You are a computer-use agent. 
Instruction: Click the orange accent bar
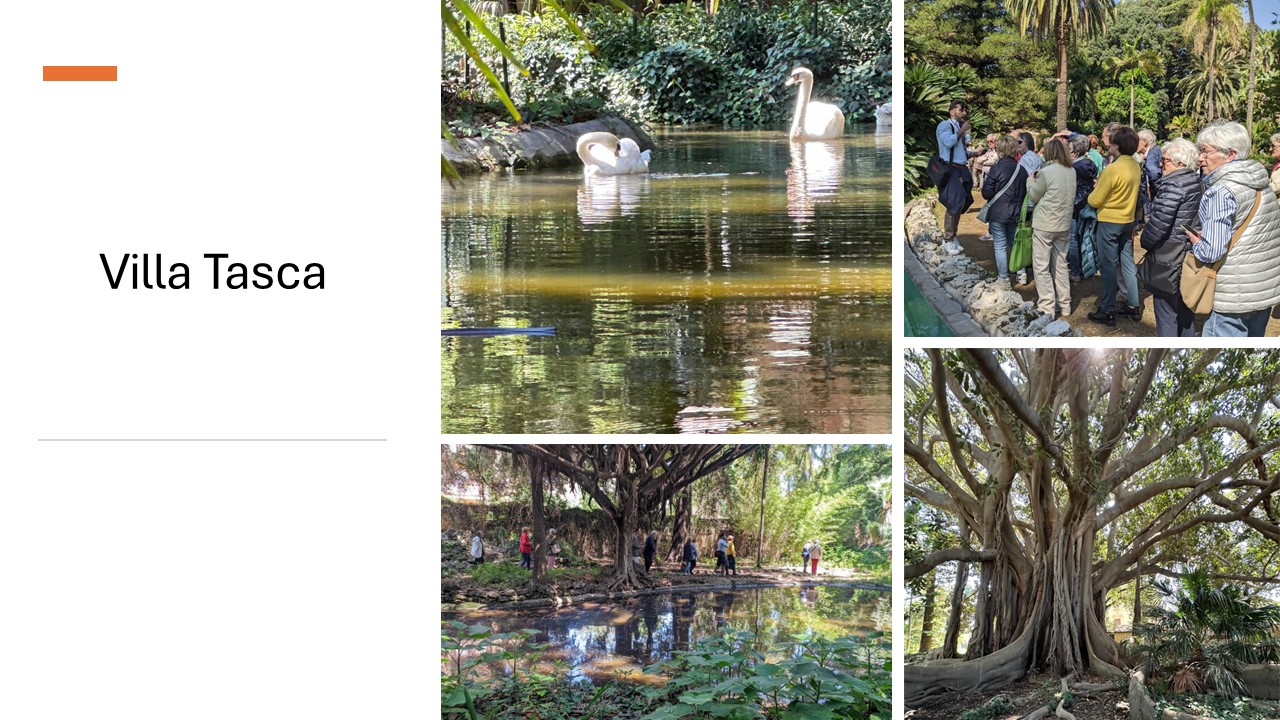pyautogui.click(x=80, y=73)
